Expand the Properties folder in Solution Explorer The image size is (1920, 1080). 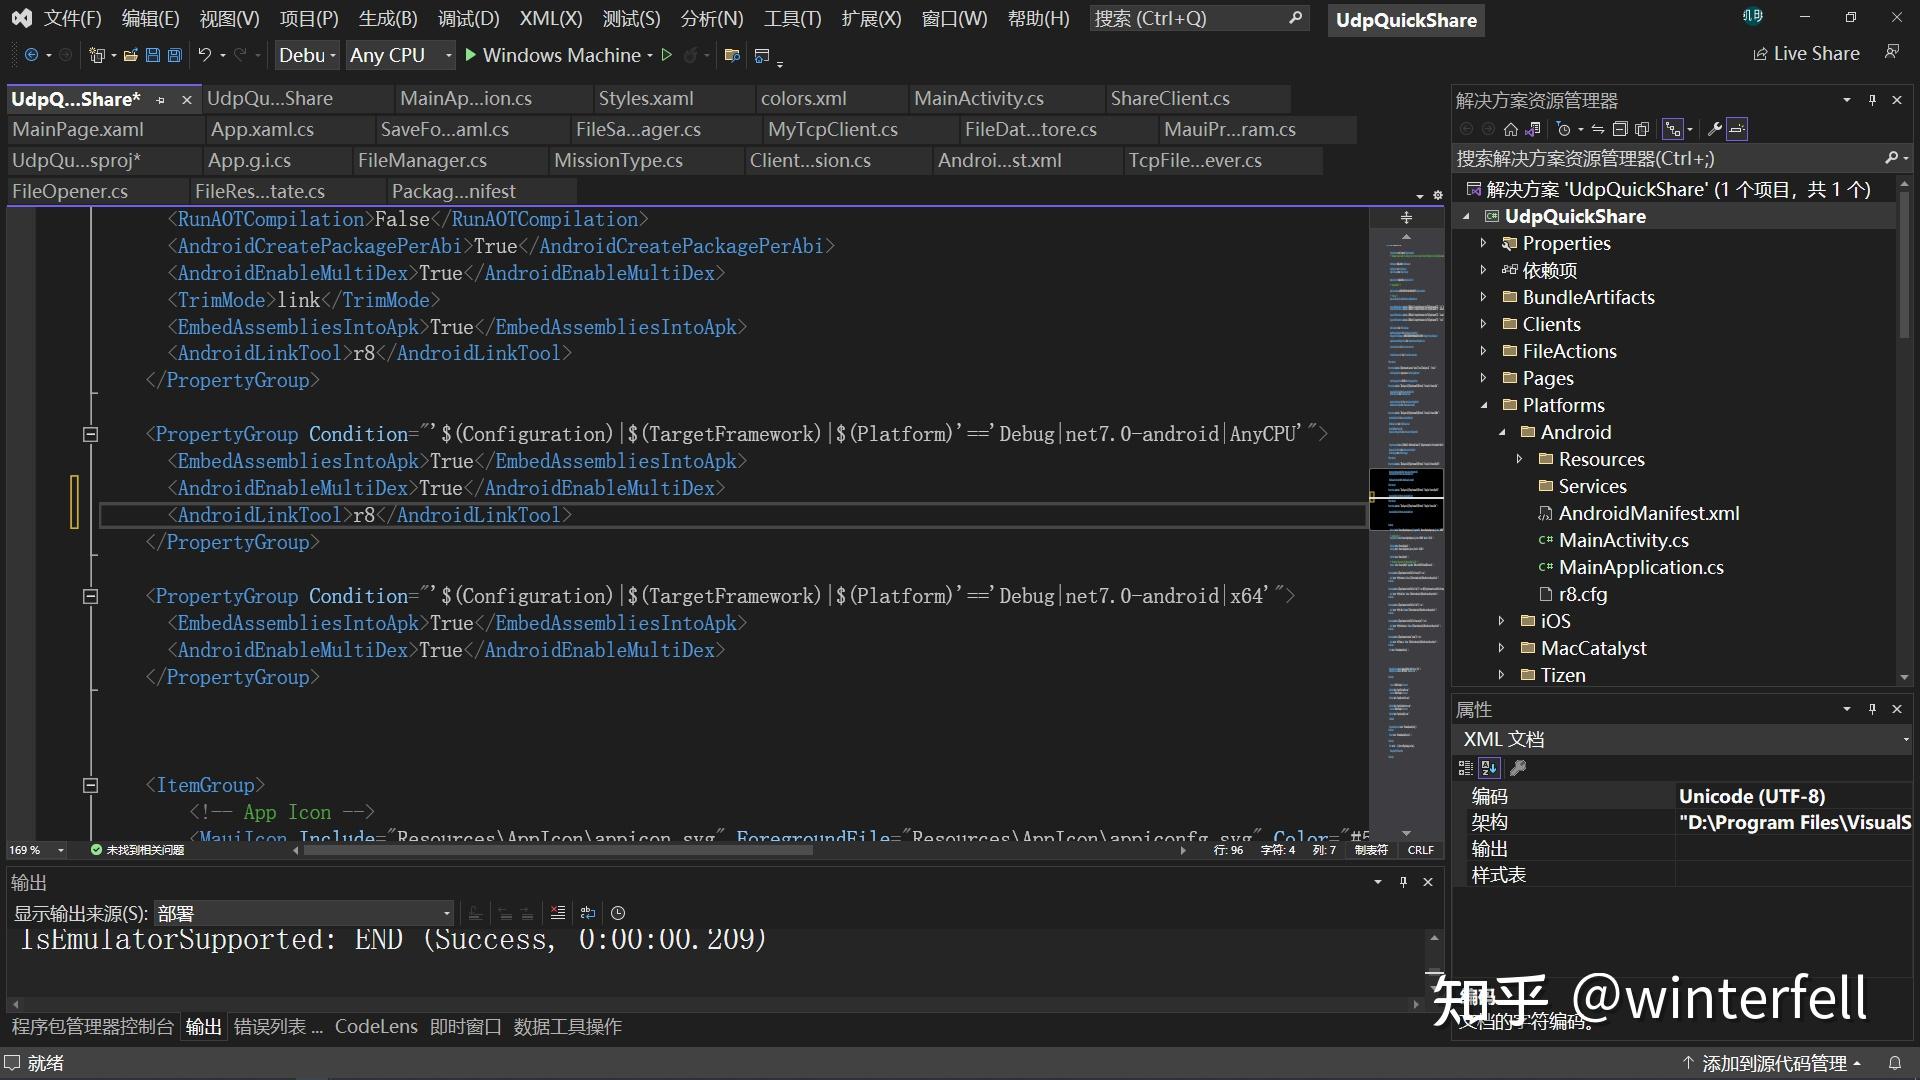tap(1484, 243)
